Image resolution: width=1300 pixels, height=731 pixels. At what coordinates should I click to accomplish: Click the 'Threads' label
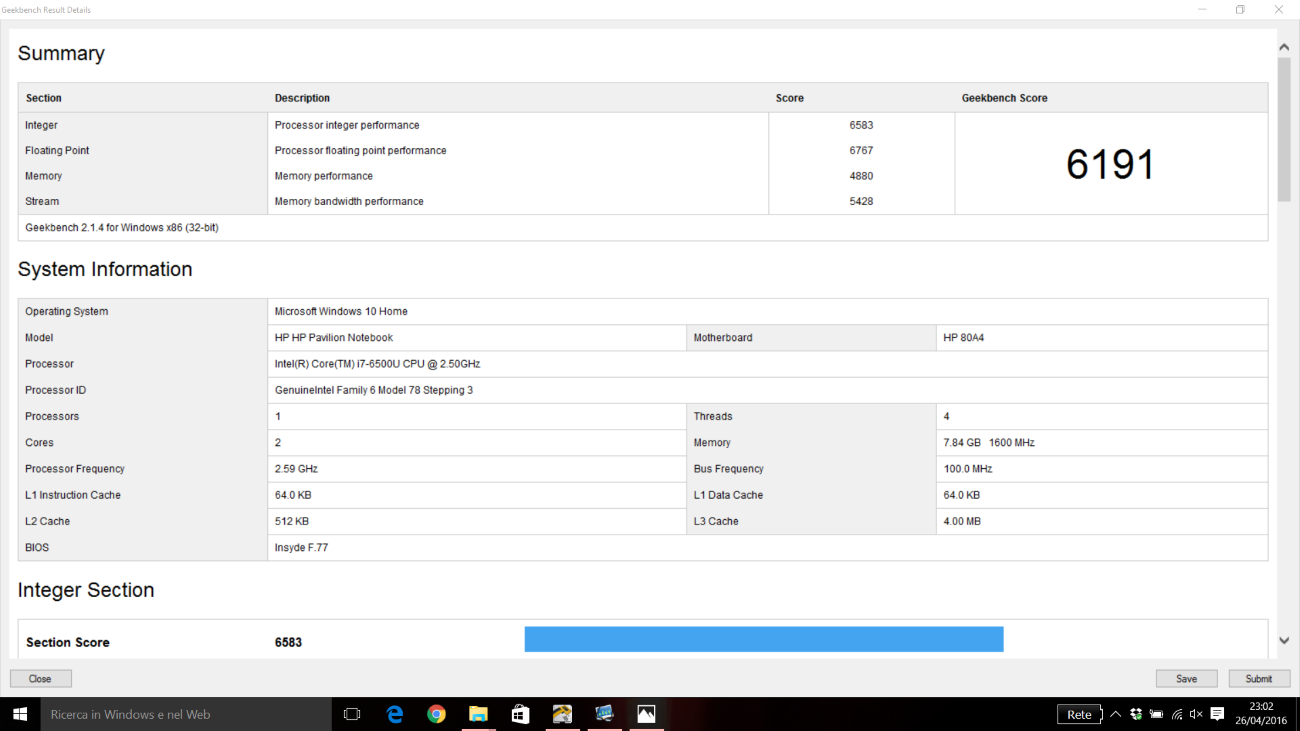(x=713, y=416)
